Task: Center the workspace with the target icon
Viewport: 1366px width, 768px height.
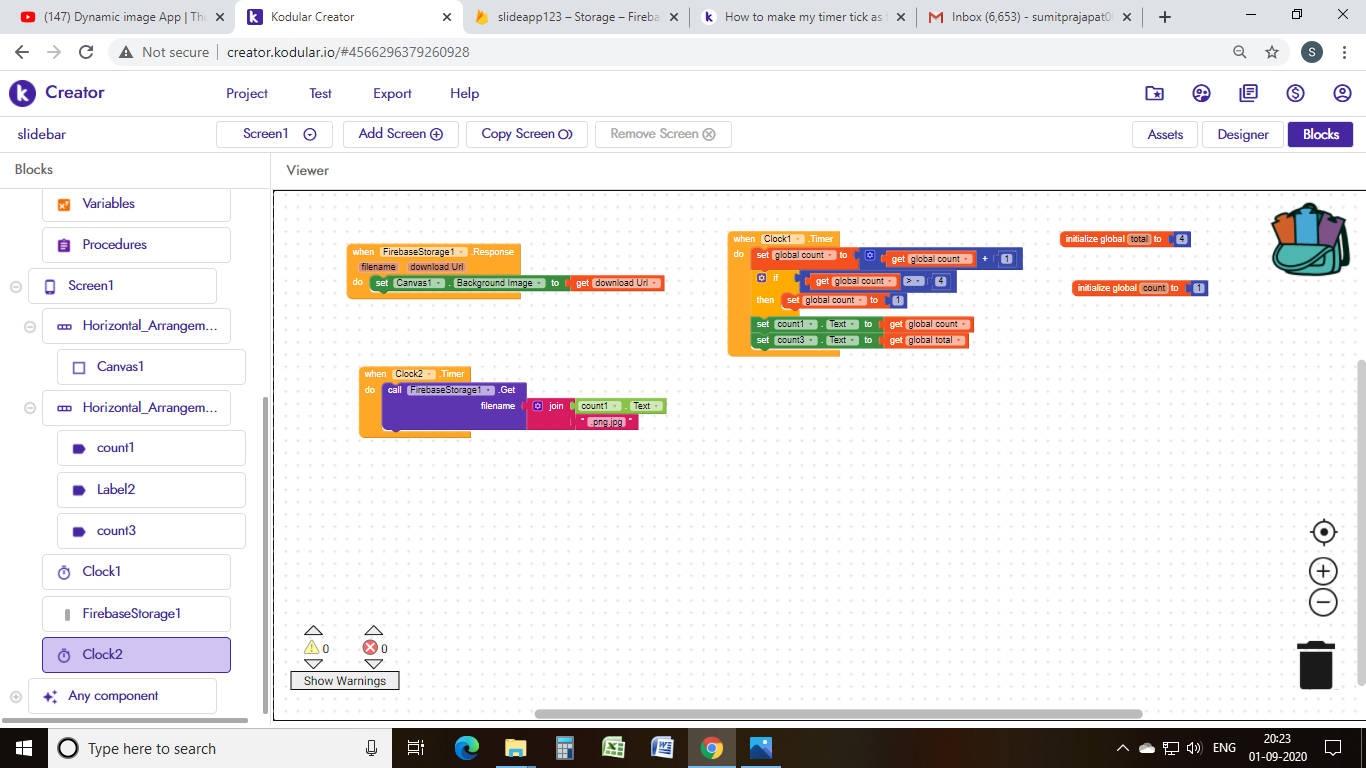Action: tap(1323, 532)
